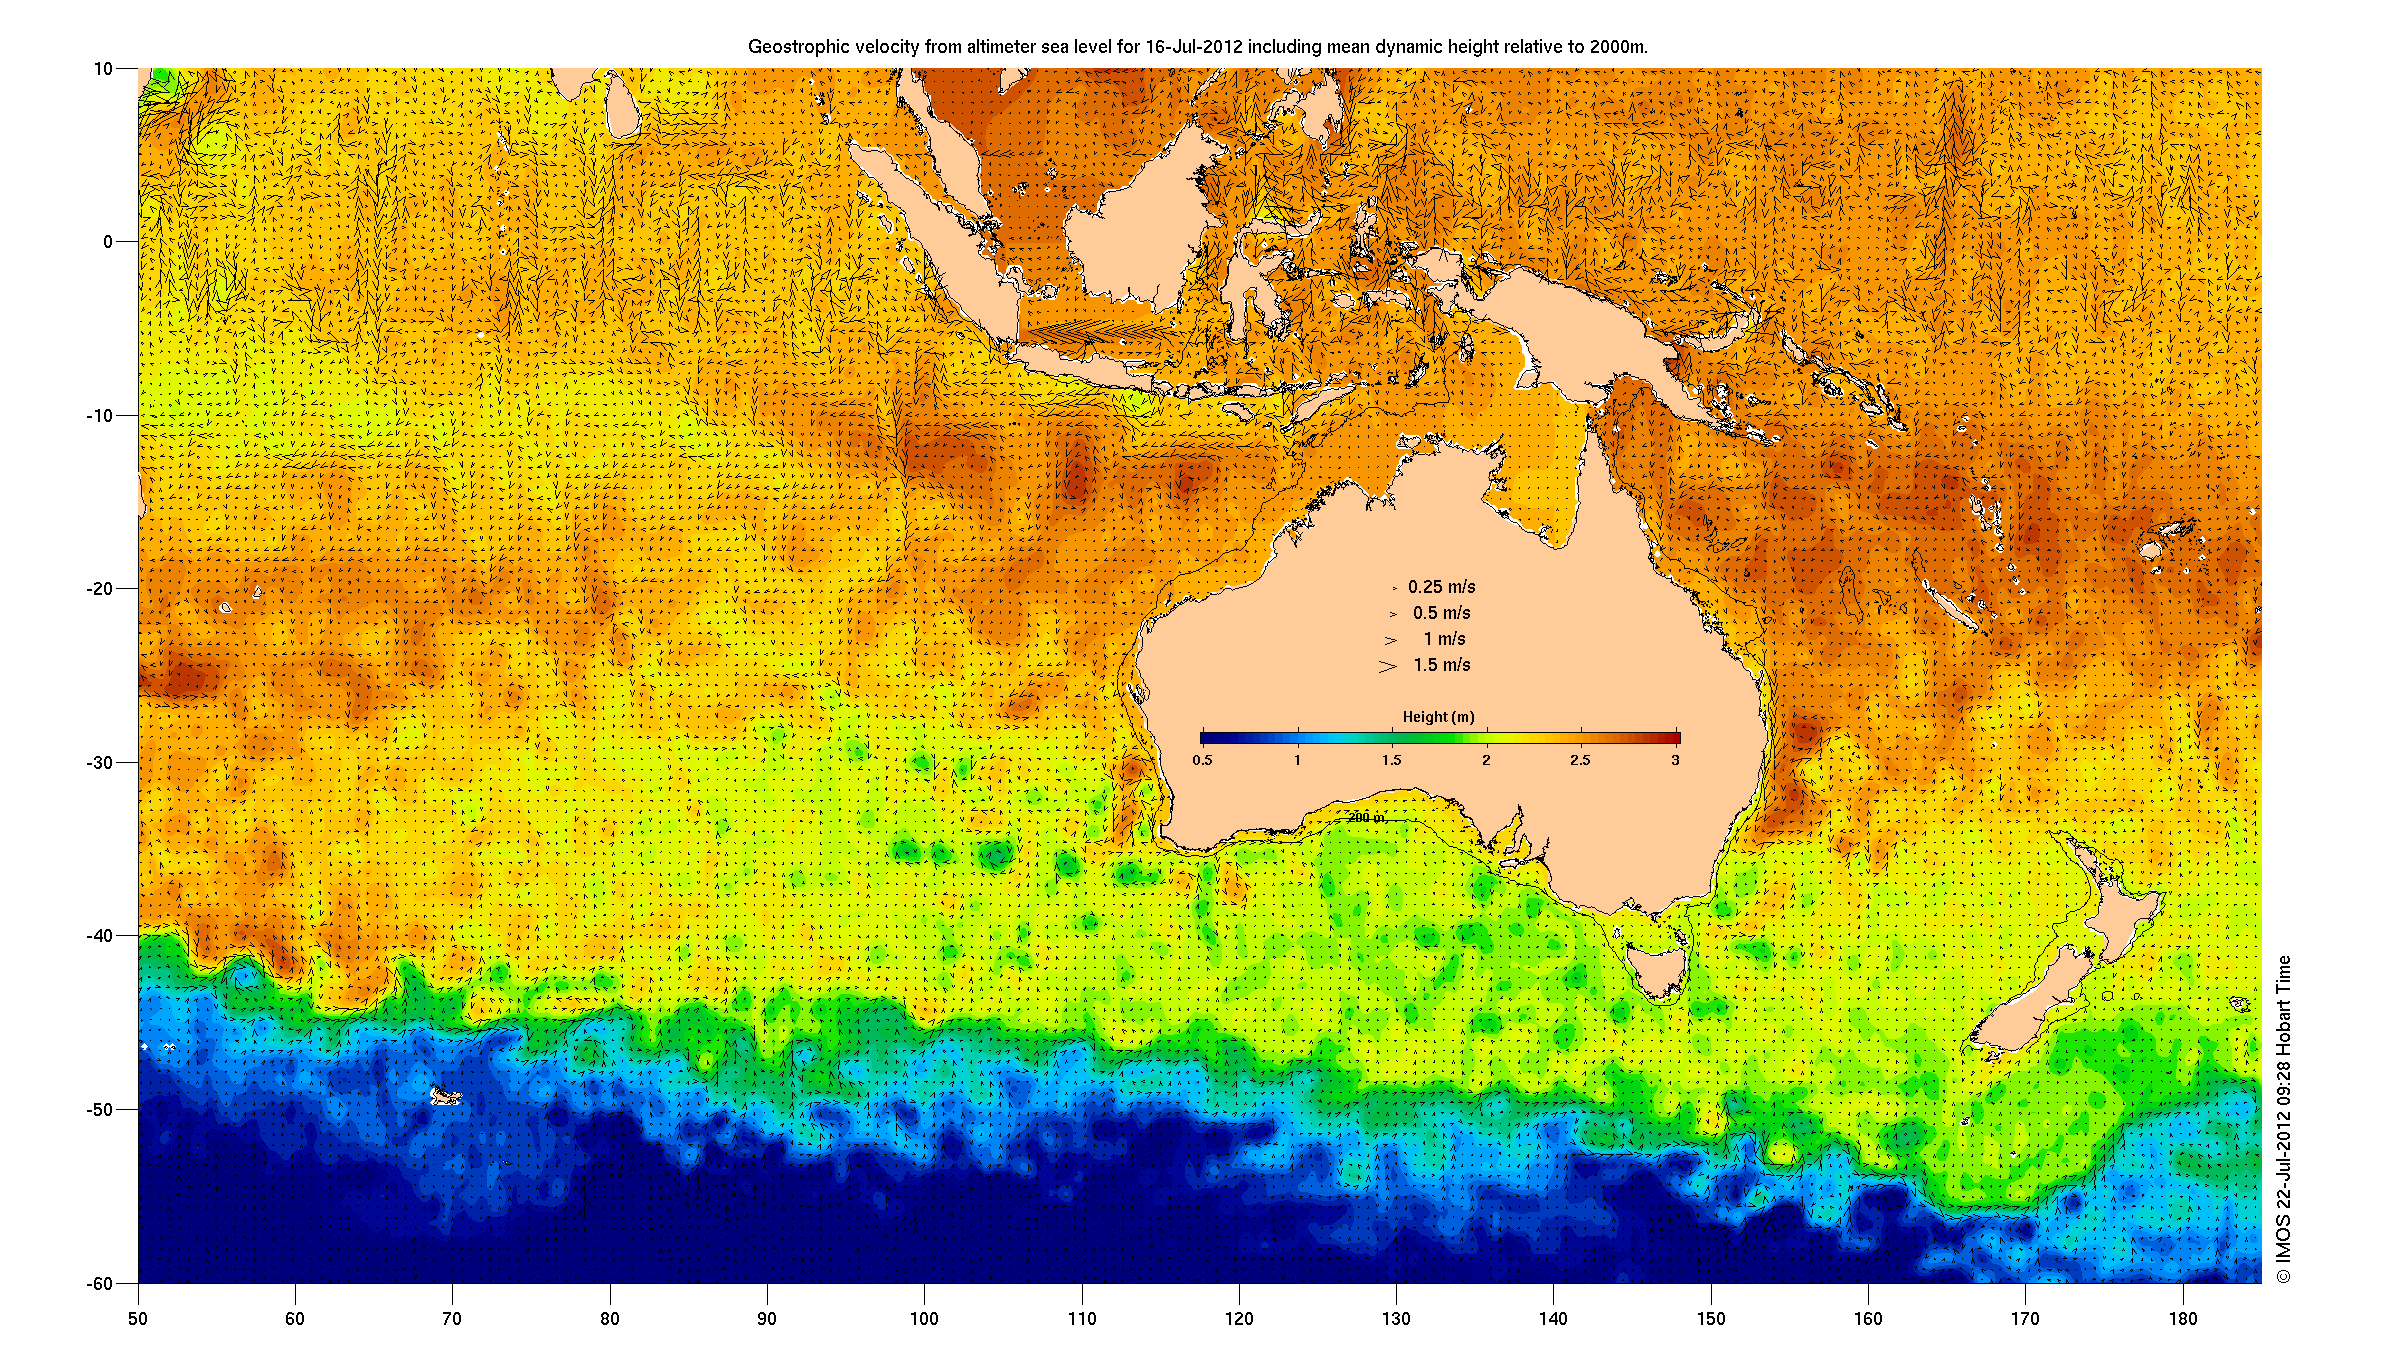Image resolution: width=2391 pixels, height=1351 pixels.
Task: Click the arrow symbol beside '1.5 m/s'
Action: pyautogui.click(x=1387, y=666)
